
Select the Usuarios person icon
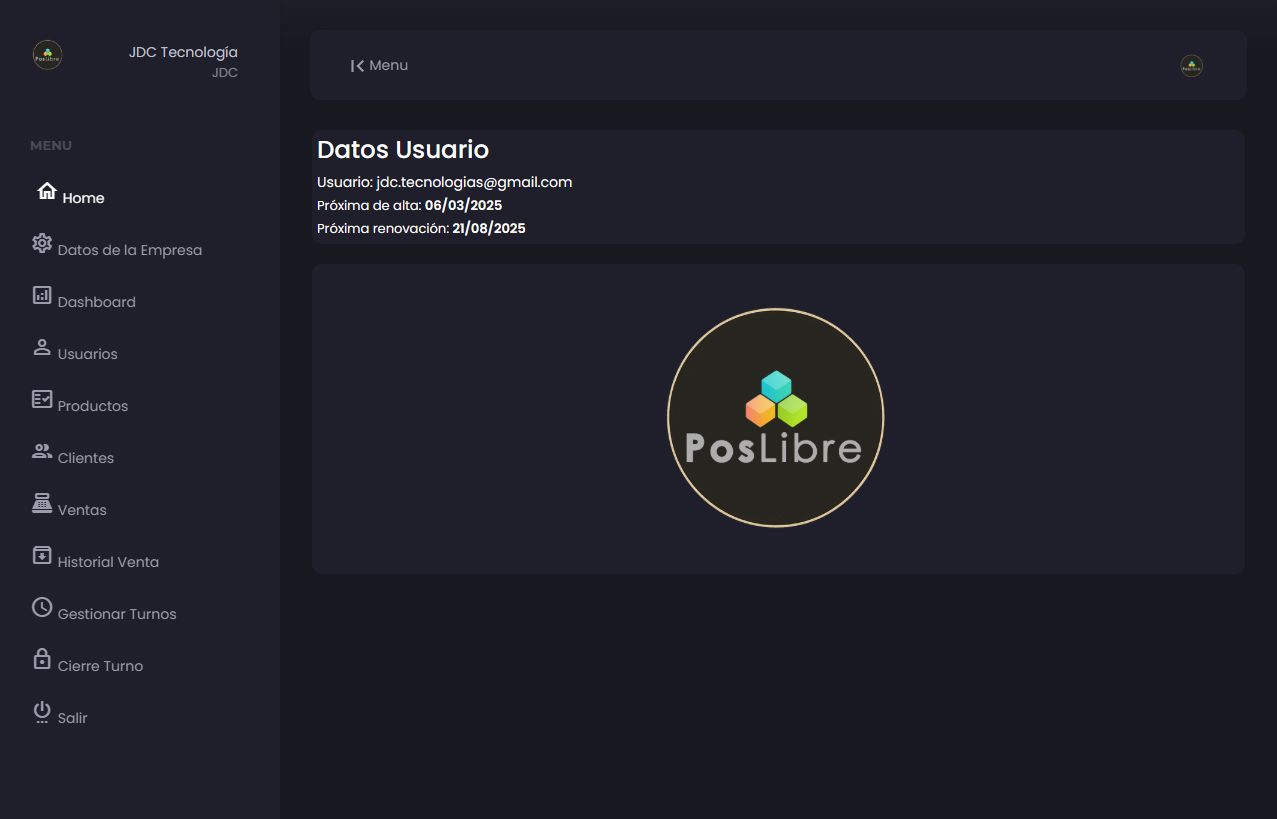pos(42,347)
